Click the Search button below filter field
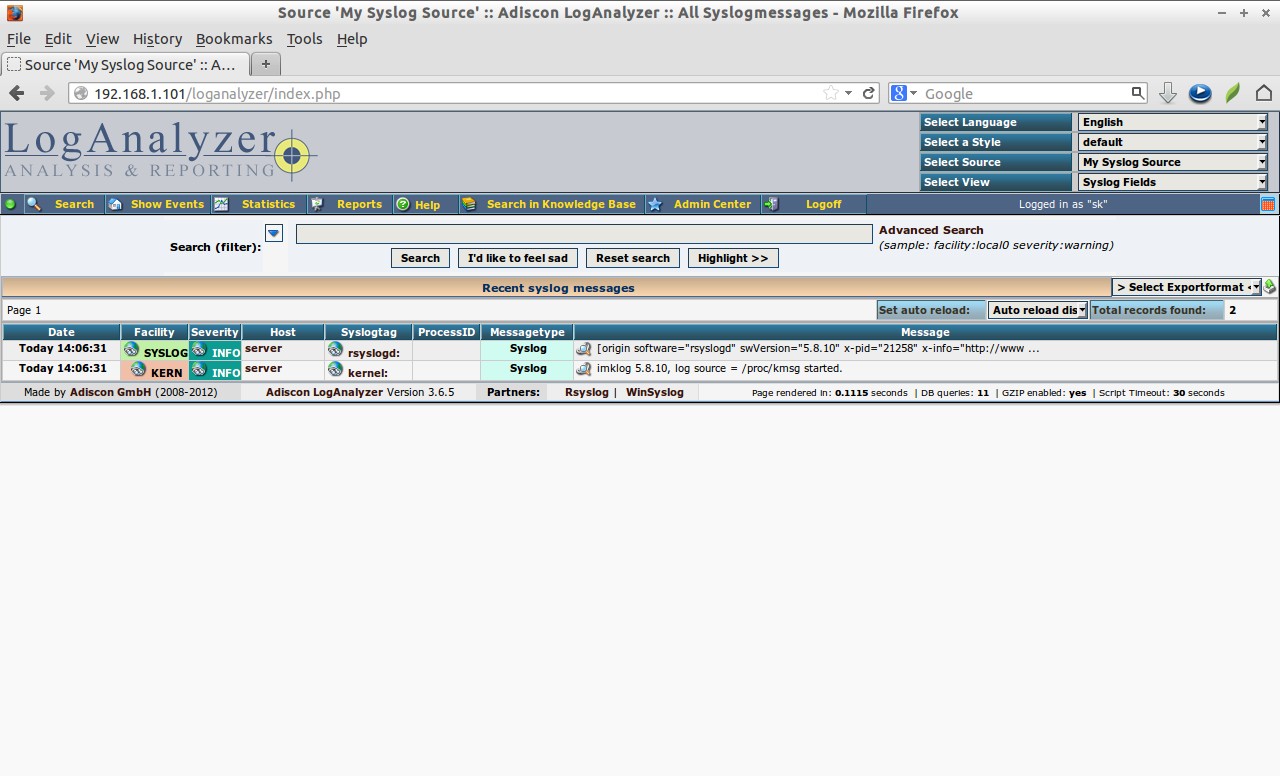The image size is (1280, 776). coord(420,258)
